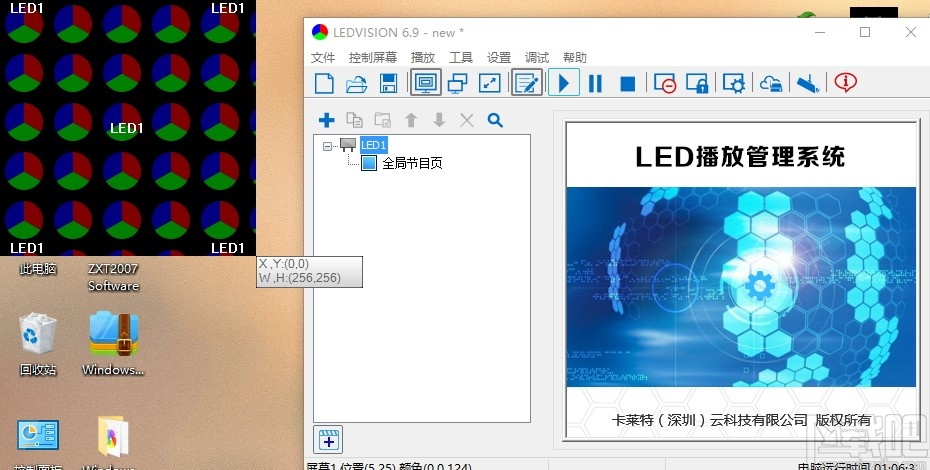The image size is (930, 470).
Task: Open the 工具 menu
Action: click(461, 58)
